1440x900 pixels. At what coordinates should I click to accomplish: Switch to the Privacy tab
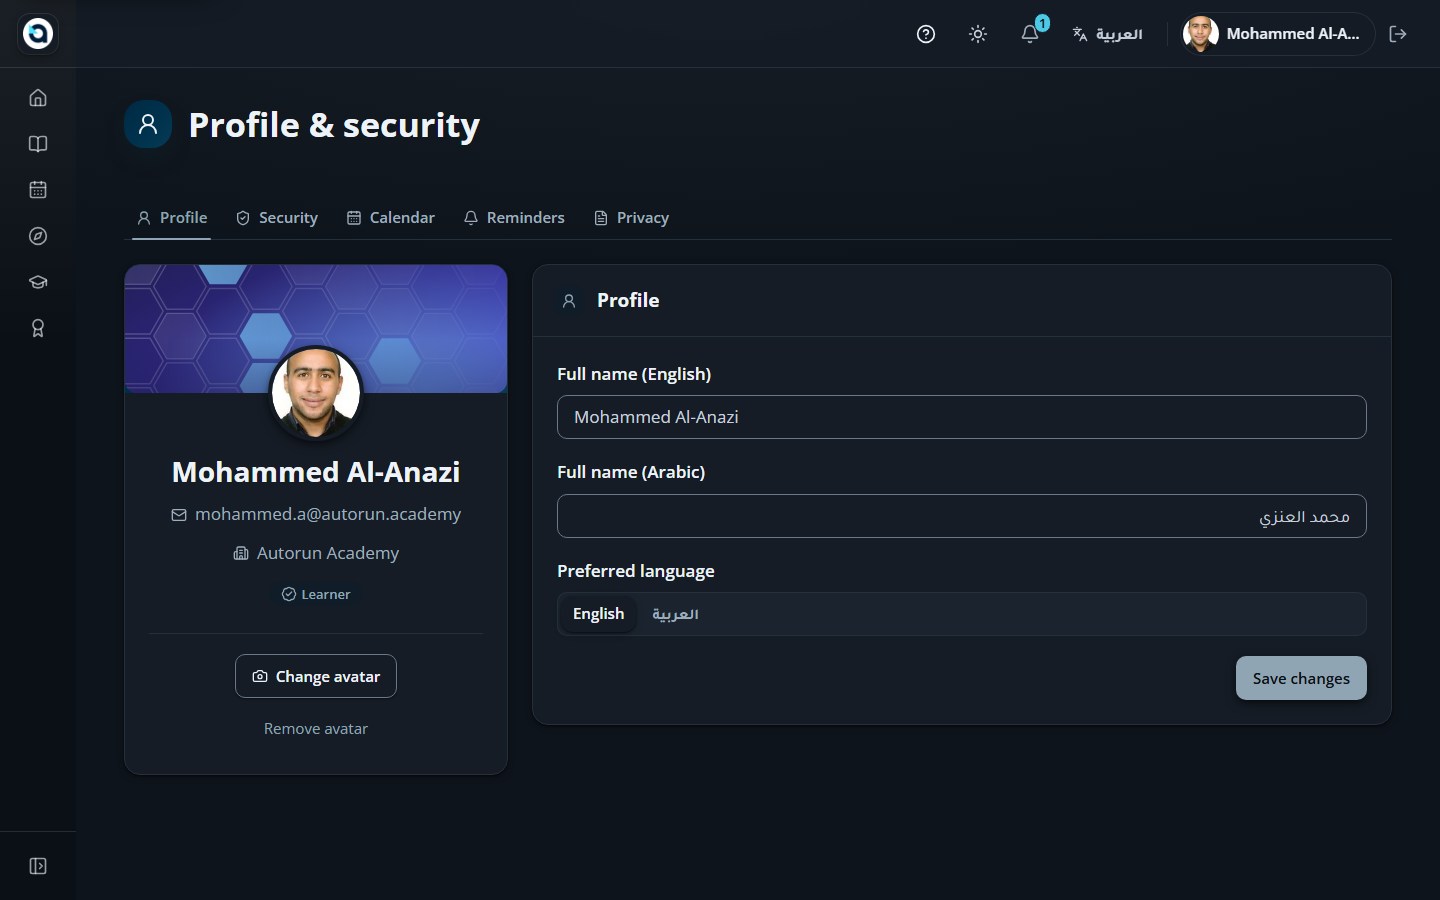coord(632,218)
